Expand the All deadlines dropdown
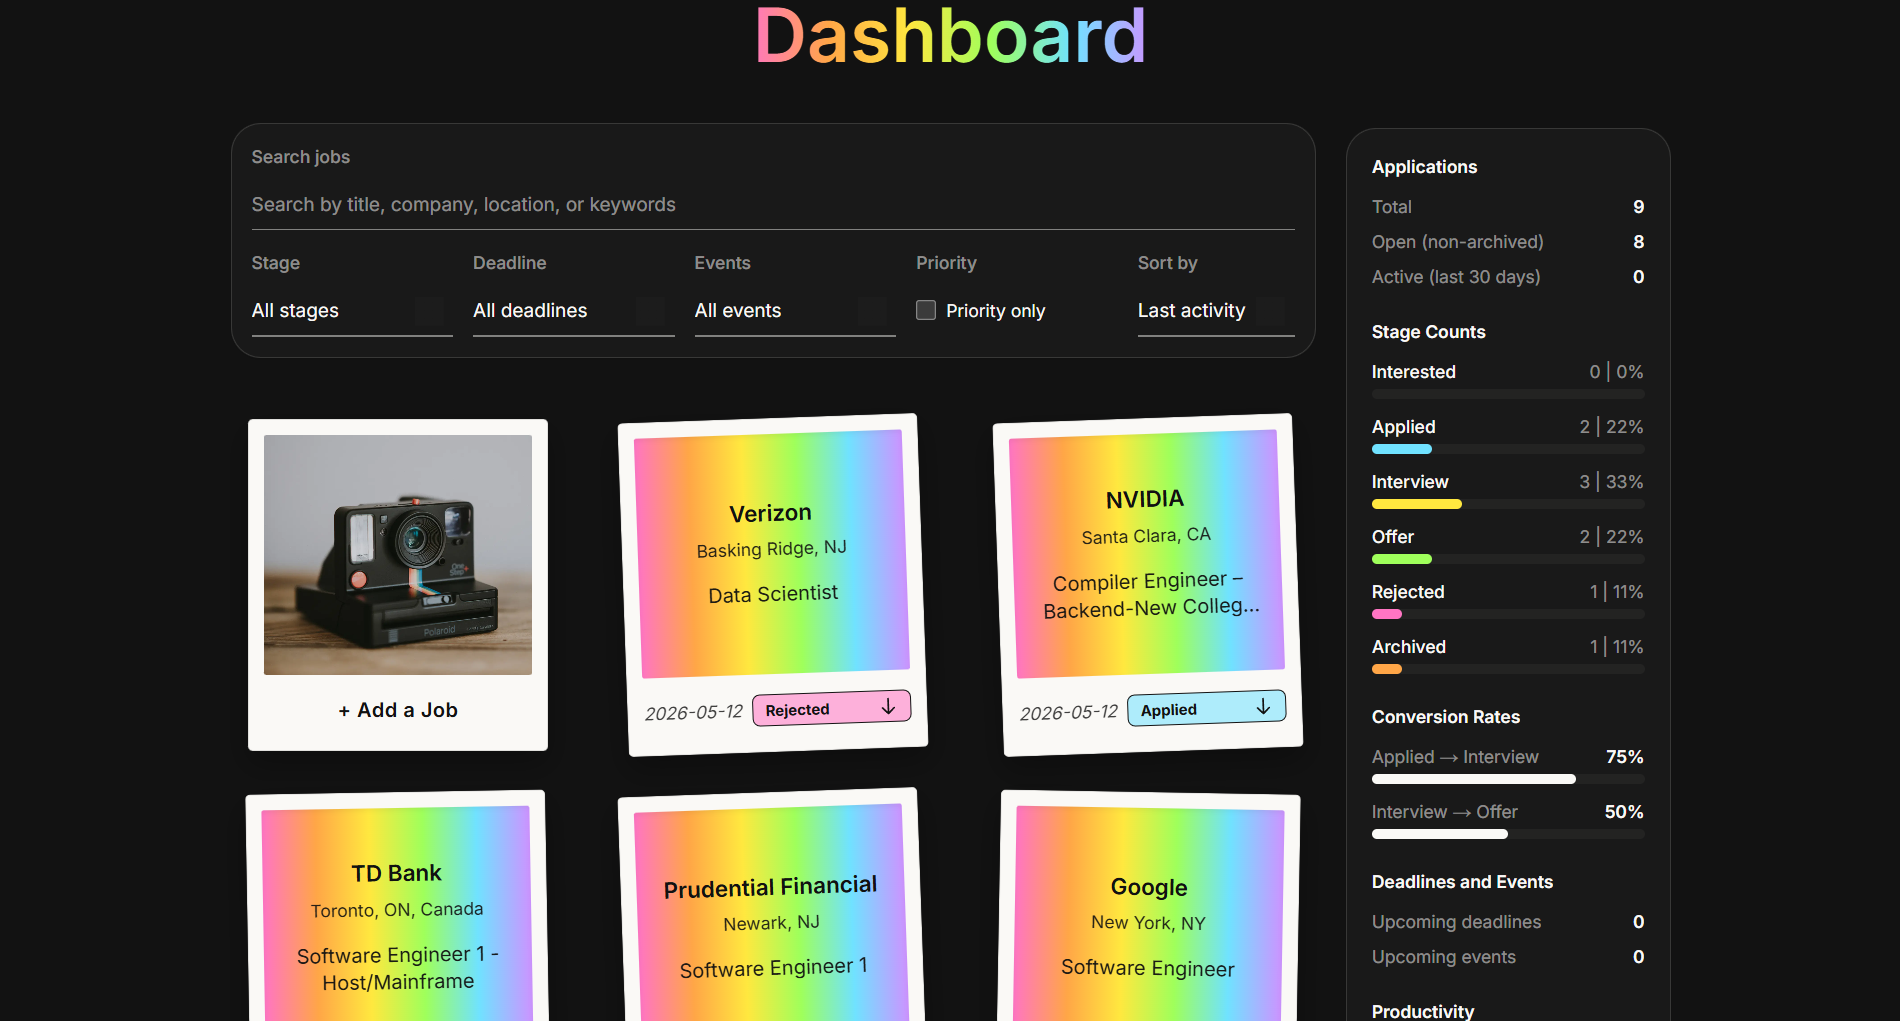Viewport: 1900px width, 1021px height. point(573,311)
